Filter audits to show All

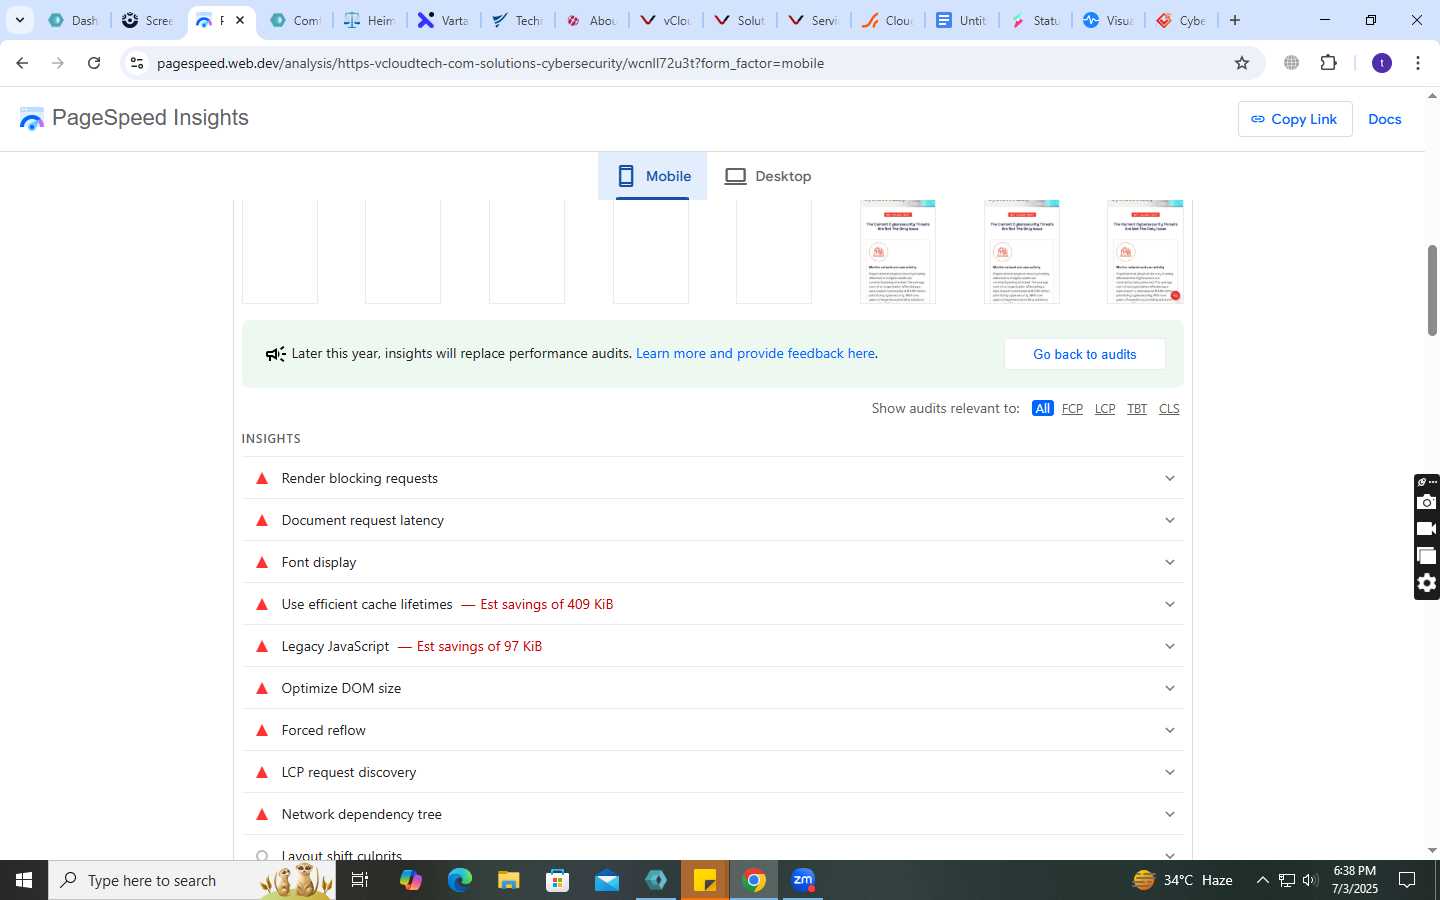tap(1042, 408)
